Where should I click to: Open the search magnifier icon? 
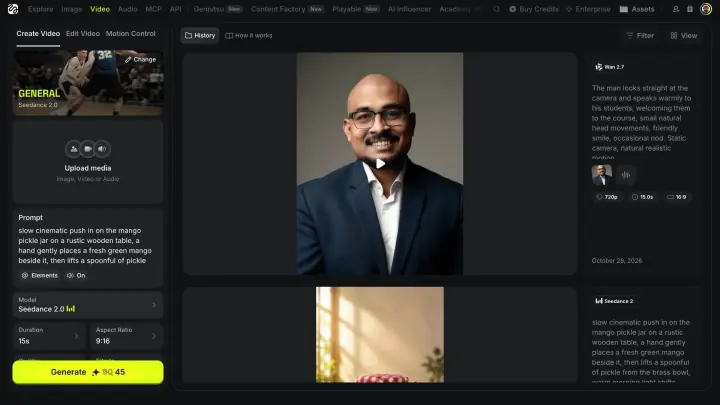coord(496,9)
